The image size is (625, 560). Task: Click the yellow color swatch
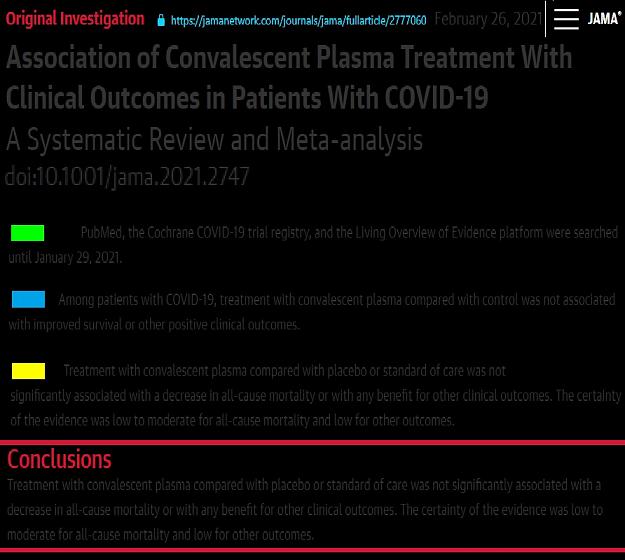tap(28, 371)
